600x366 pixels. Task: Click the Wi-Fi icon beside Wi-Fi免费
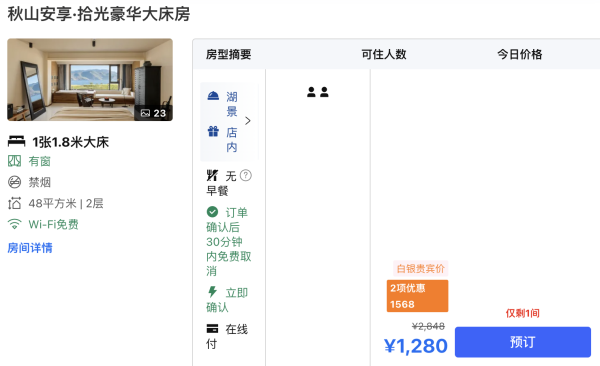15,224
